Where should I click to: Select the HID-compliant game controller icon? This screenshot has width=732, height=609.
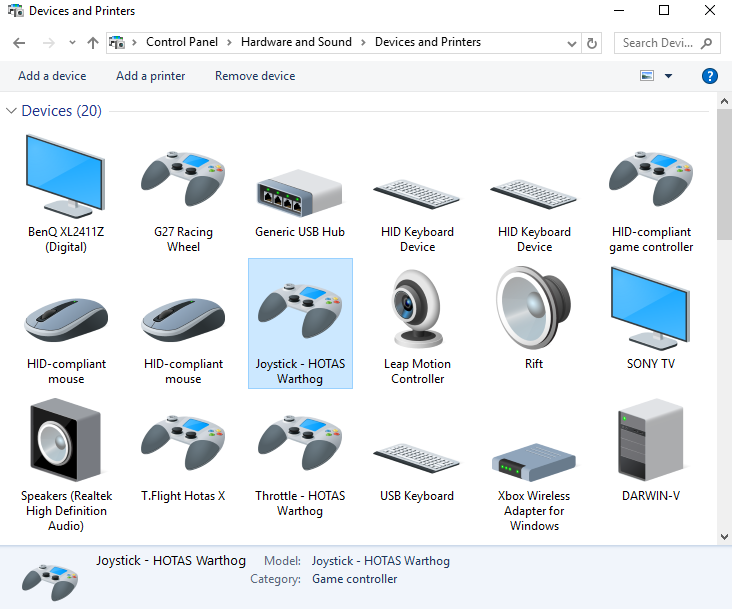tap(651, 179)
